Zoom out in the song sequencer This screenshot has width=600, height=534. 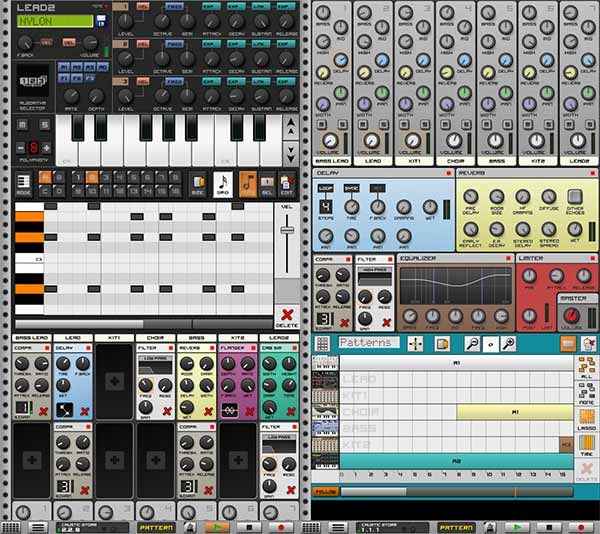(472, 344)
